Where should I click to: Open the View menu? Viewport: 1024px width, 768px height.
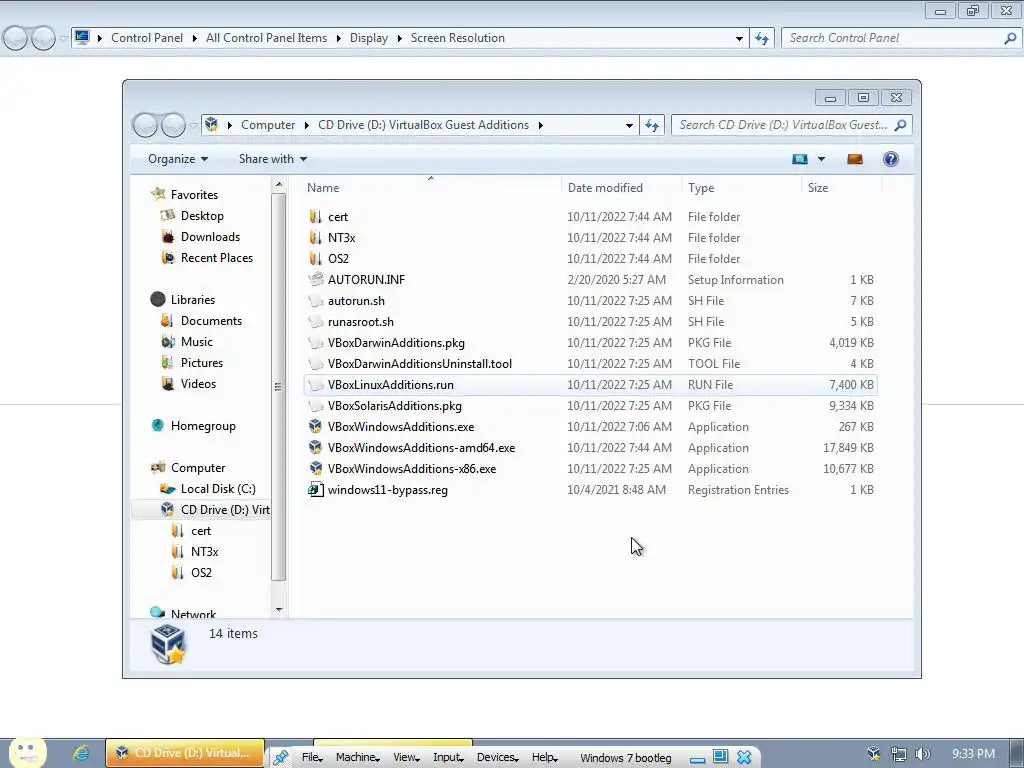(x=406, y=758)
